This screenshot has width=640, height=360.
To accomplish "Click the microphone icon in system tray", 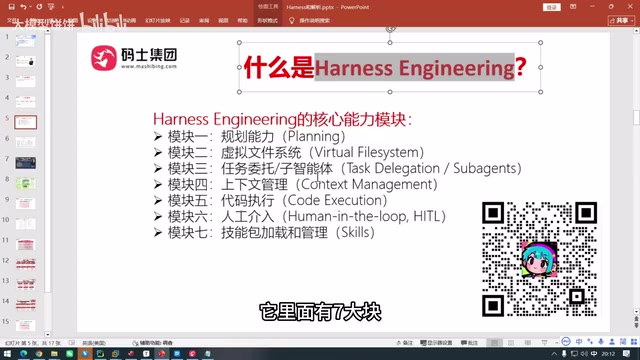I will pos(564,353).
